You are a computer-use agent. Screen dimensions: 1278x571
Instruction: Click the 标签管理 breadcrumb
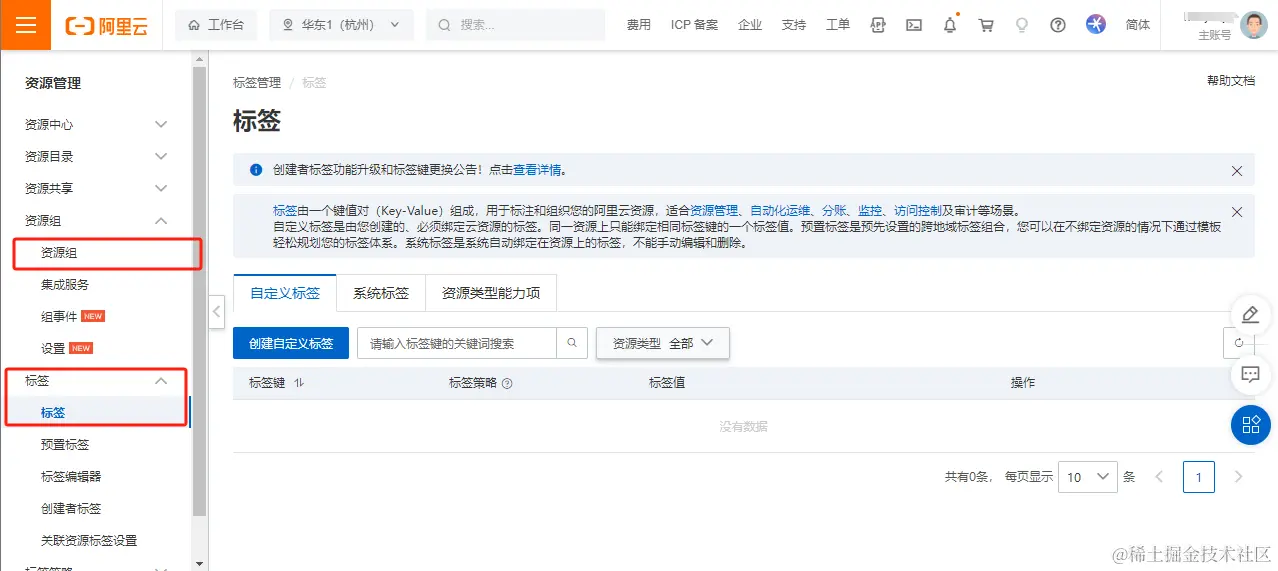tap(257, 82)
